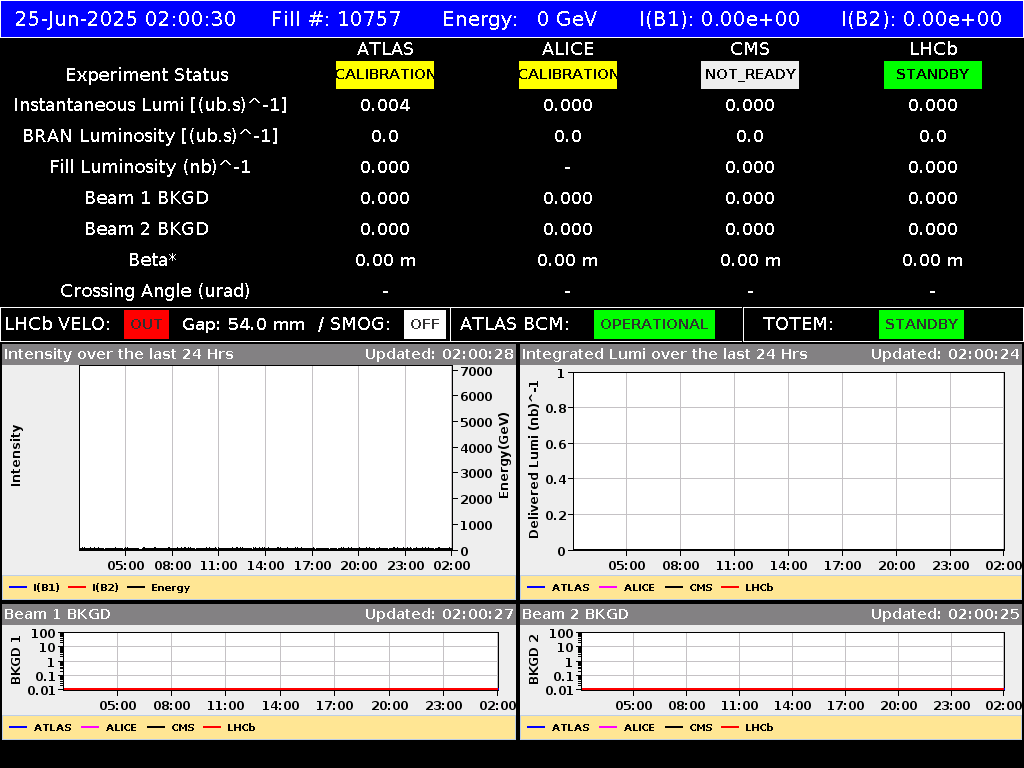Click the LHCb STANDBY experiment status badge
Image resolution: width=1024 pixels, height=768 pixels.
coord(933,74)
